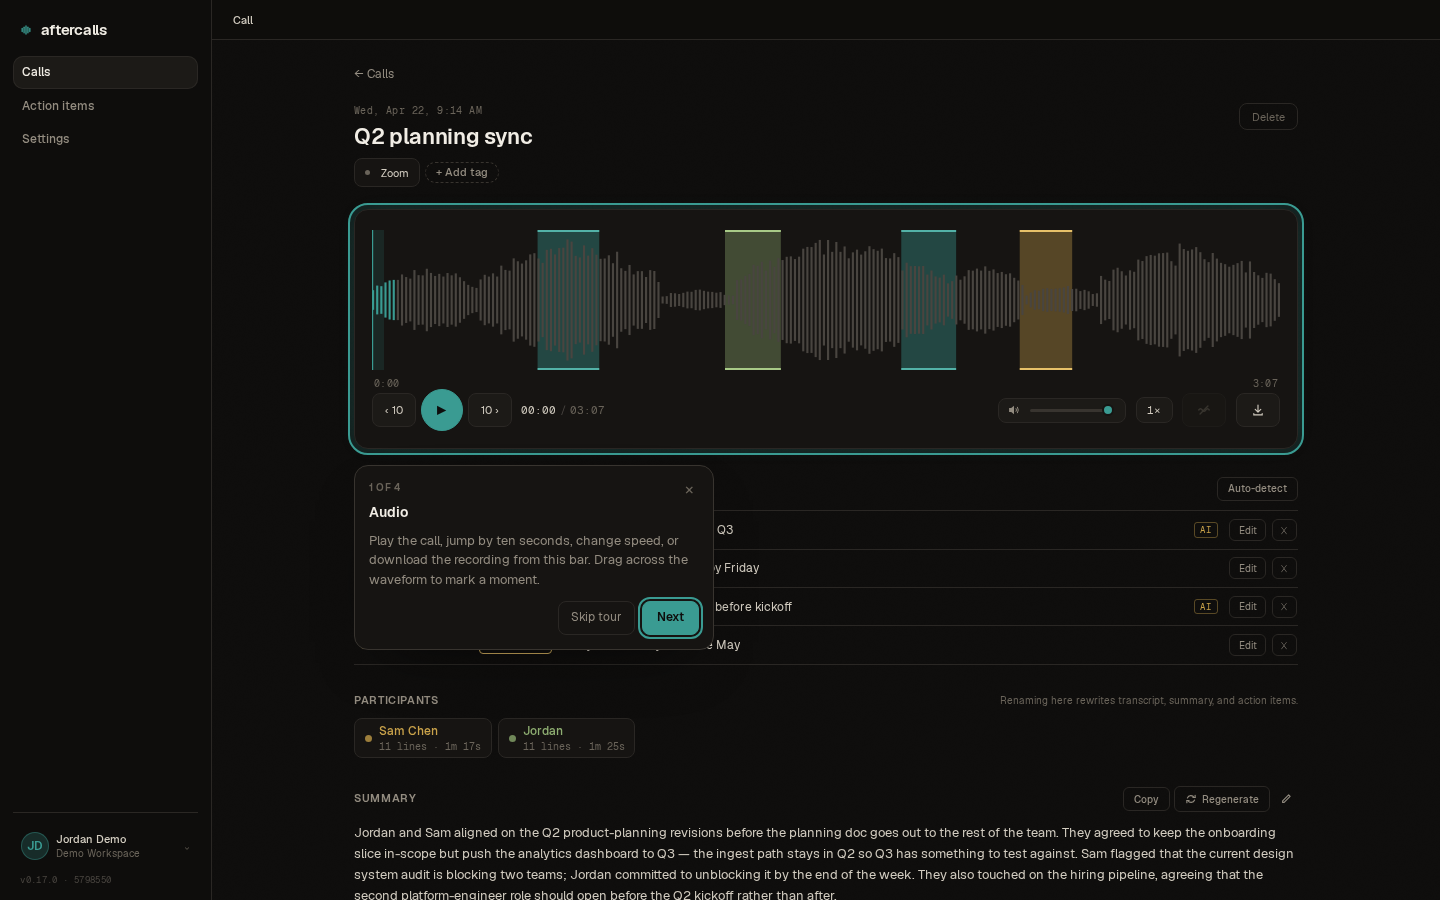Click AI badge on before kickoff item

pyautogui.click(x=1205, y=607)
